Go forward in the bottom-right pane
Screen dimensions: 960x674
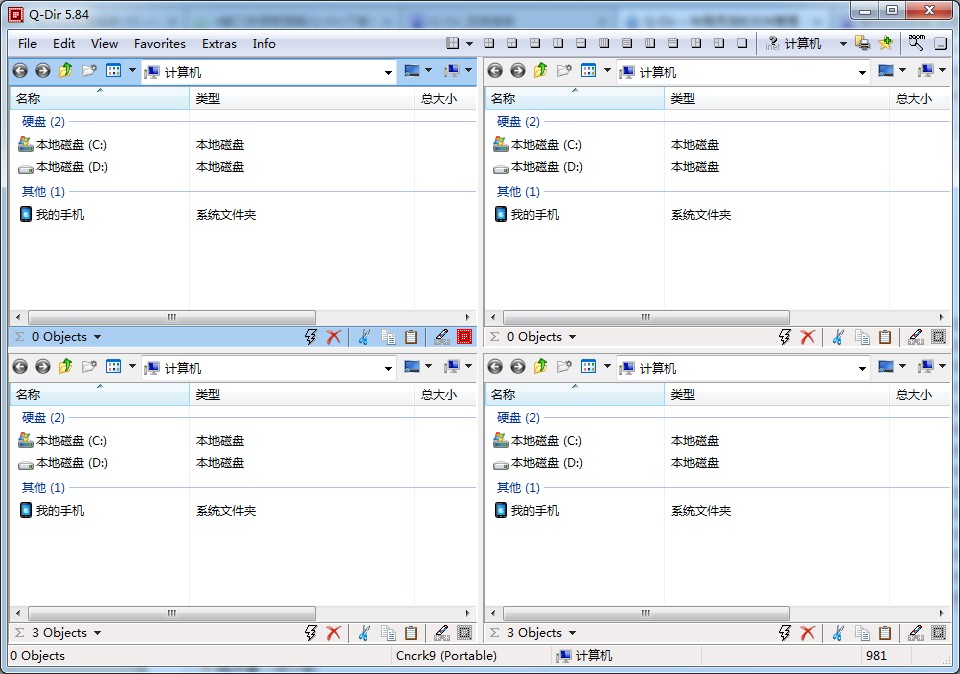pos(518,367)
